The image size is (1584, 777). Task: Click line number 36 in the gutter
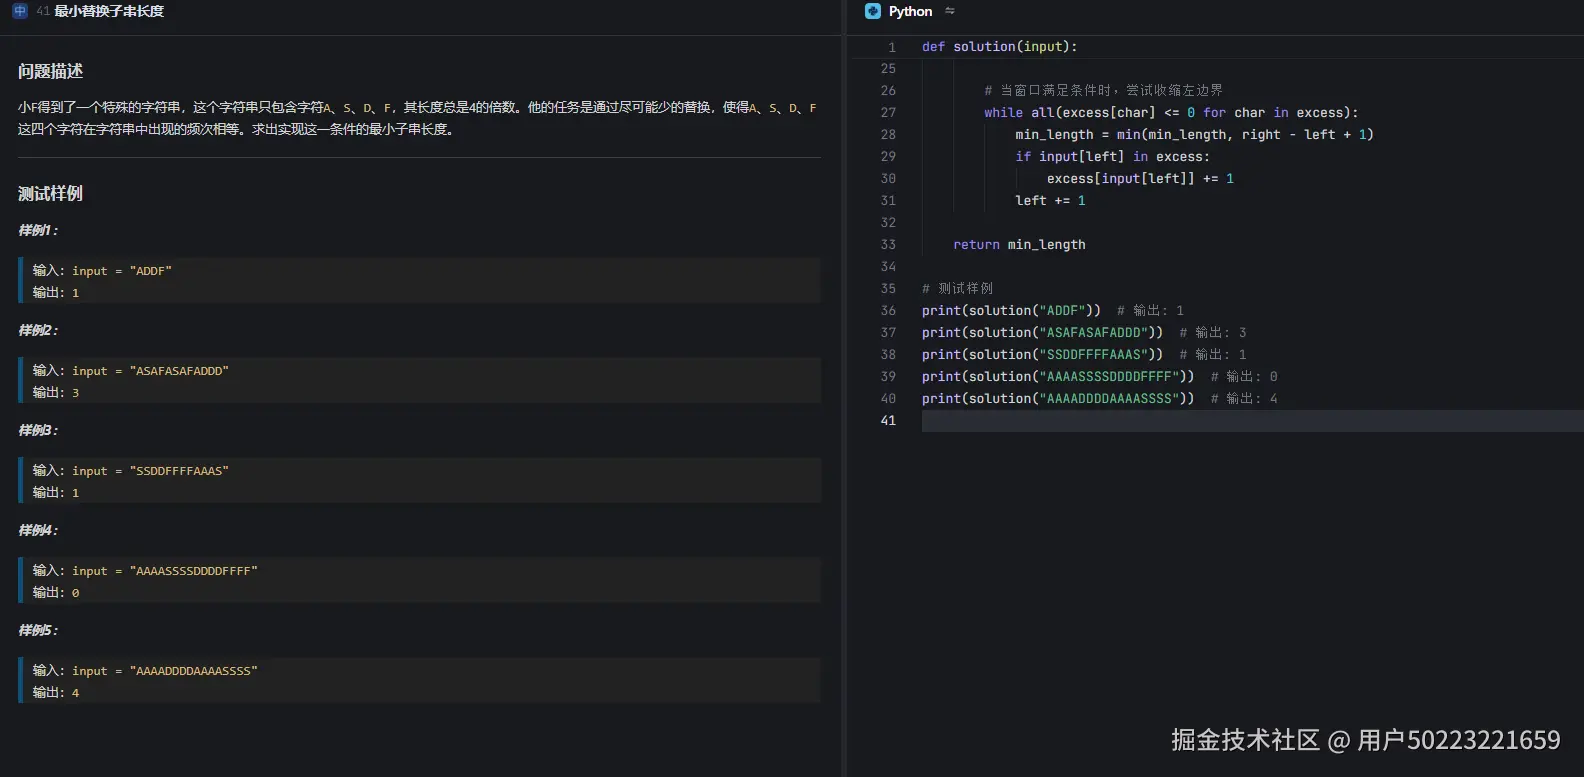click(888, 311)
